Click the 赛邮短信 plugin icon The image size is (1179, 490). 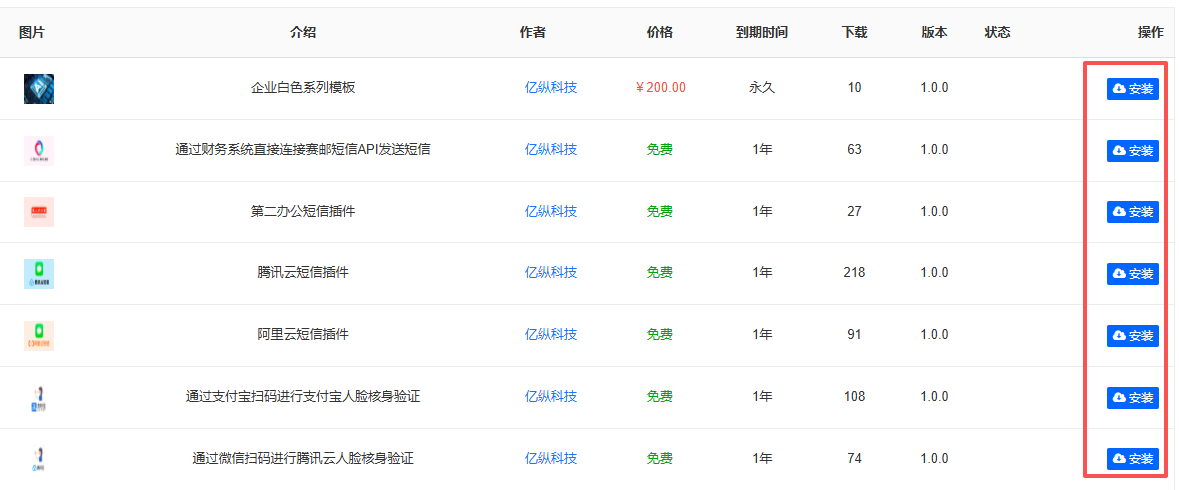(x=39, y=151)
